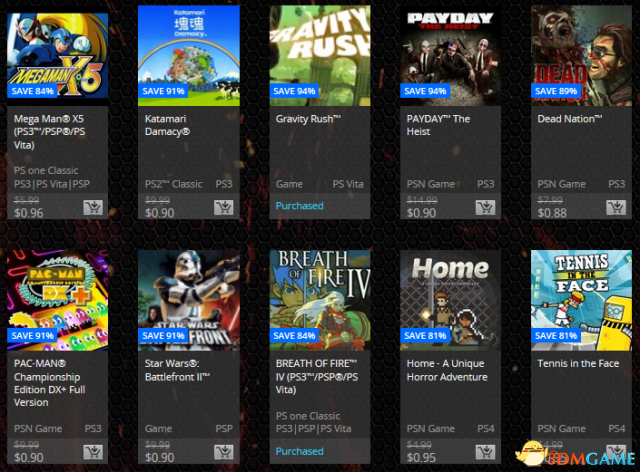Open the Mega Man X5 cover image

[58, 56]
